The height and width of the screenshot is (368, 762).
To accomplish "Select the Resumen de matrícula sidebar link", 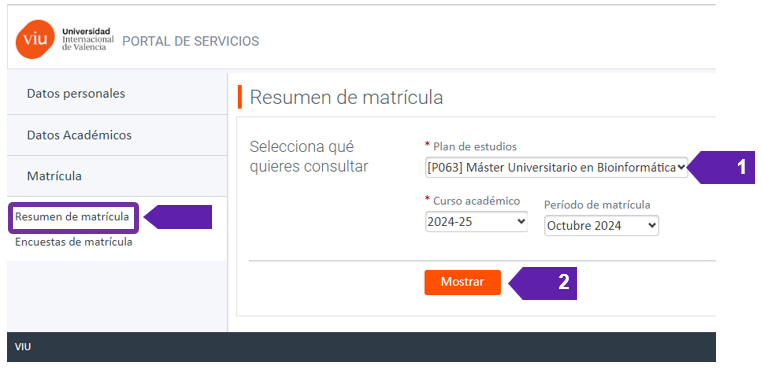I will [72, 217].
